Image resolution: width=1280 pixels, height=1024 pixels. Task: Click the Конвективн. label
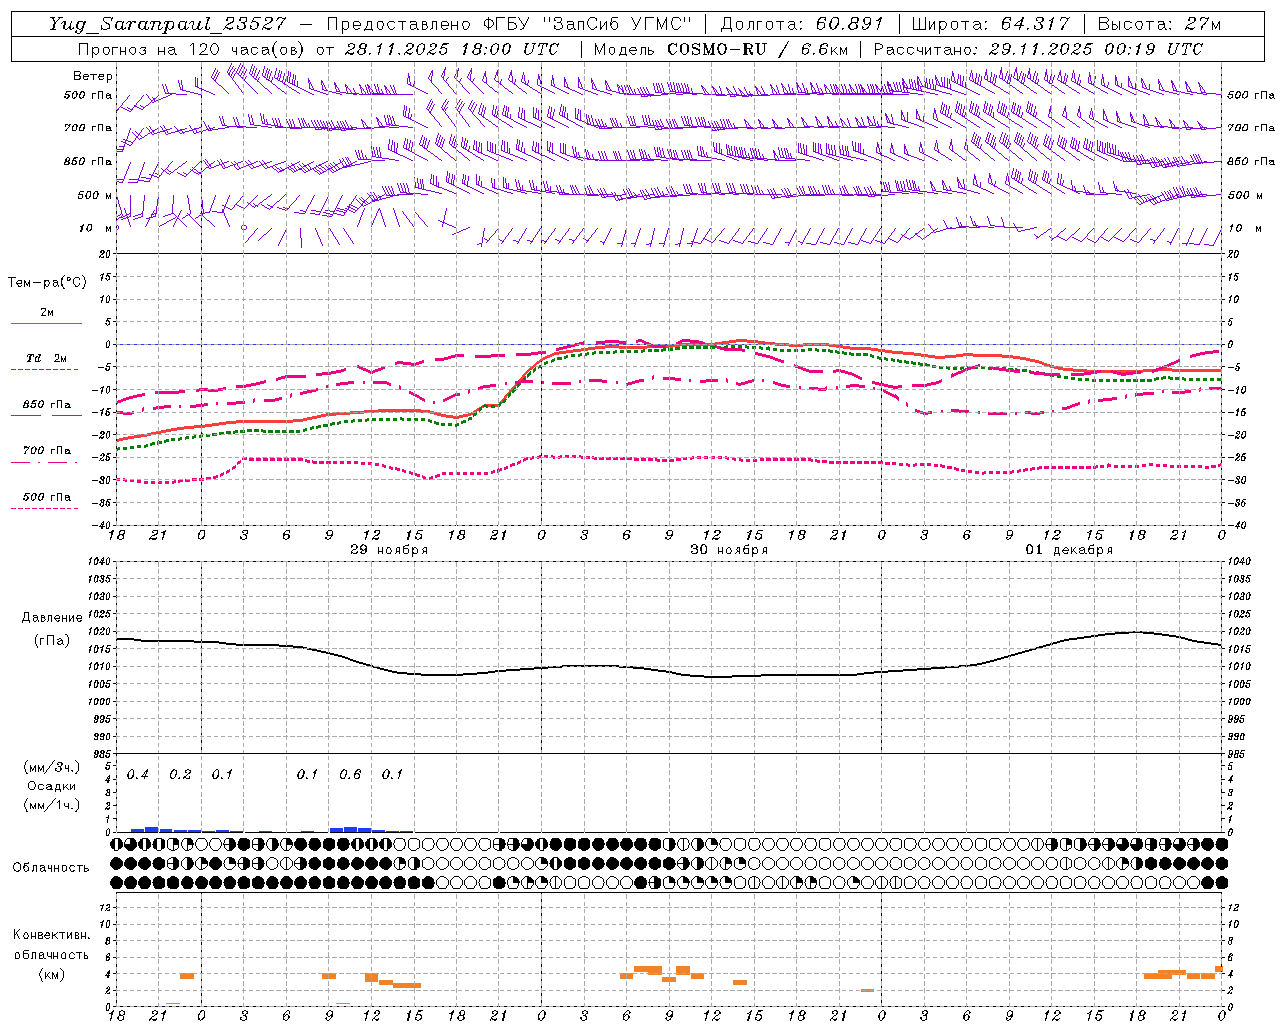pyautogui.click(x=51, y=935)
